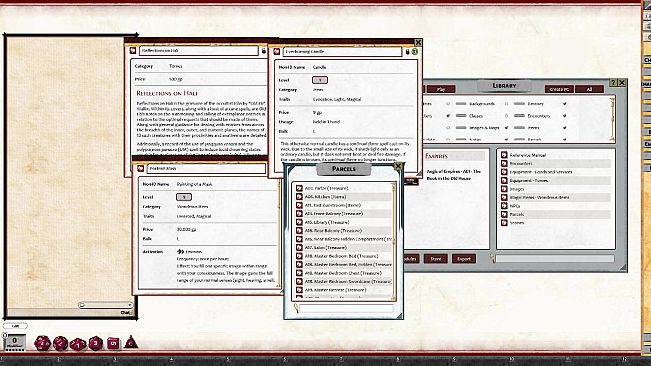
Task: Roll the d6 cube die
Action: (x=113, y=343)
